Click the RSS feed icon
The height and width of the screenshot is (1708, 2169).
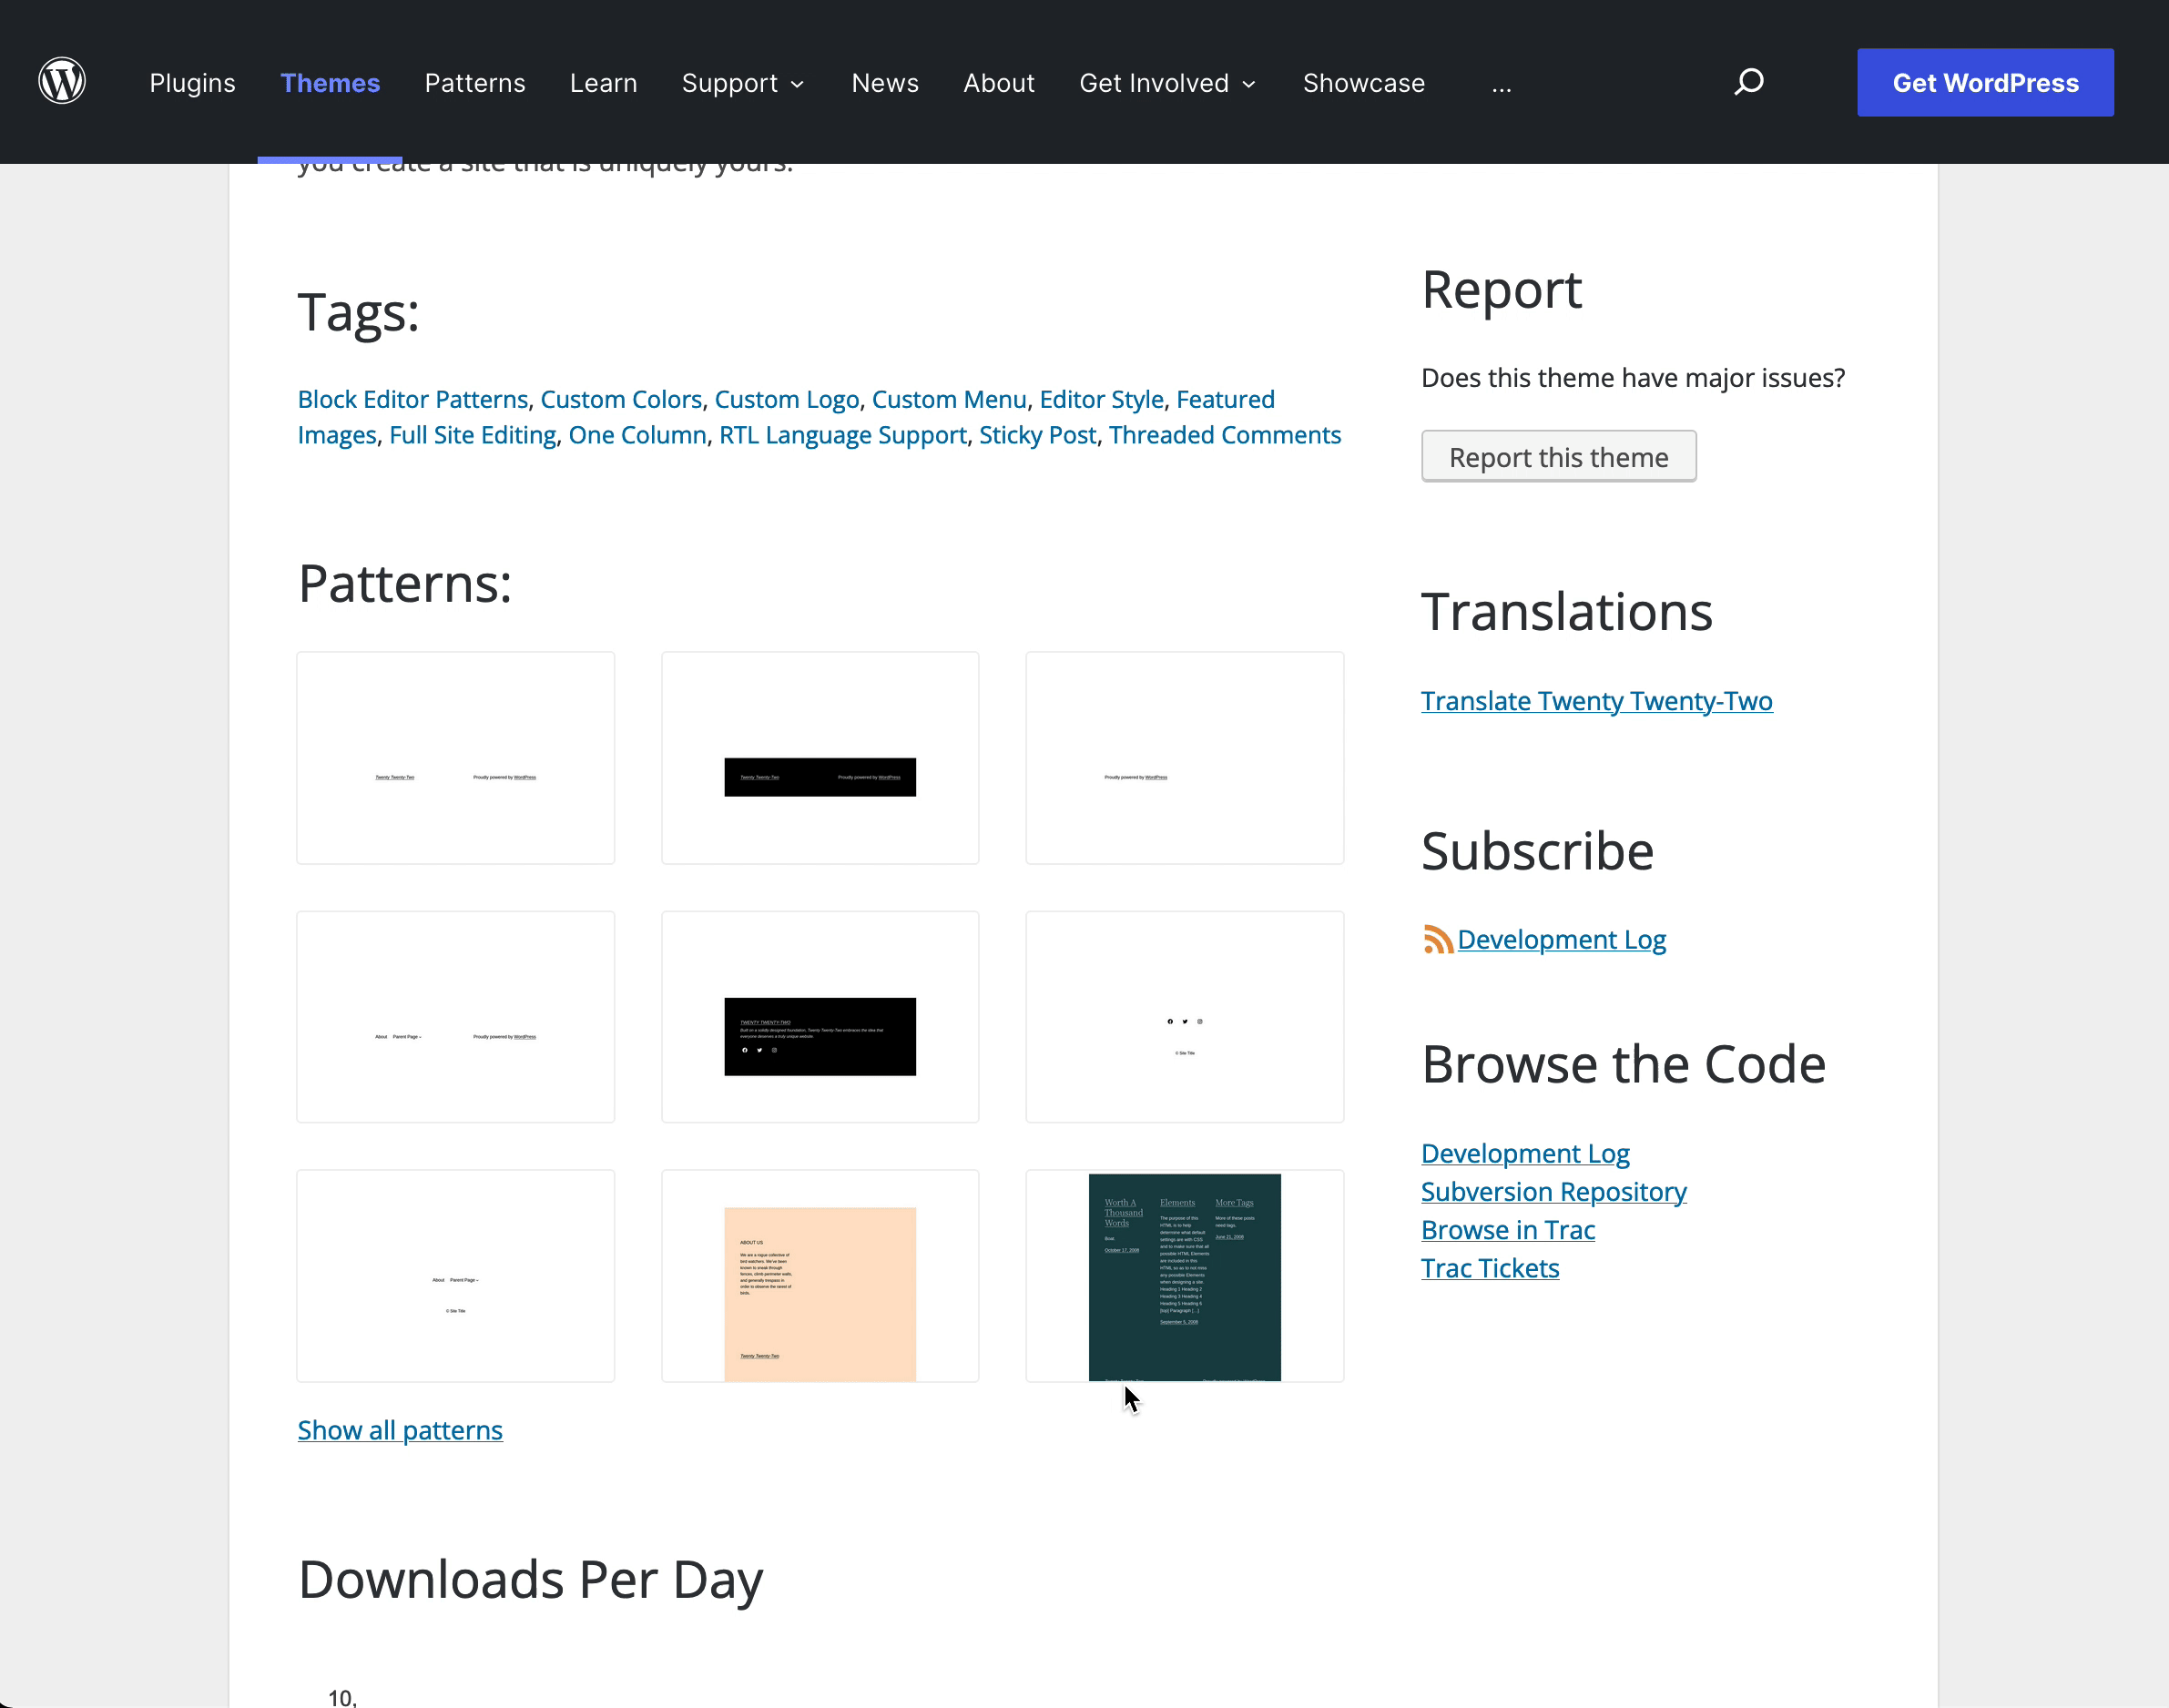click(1437, 940)
